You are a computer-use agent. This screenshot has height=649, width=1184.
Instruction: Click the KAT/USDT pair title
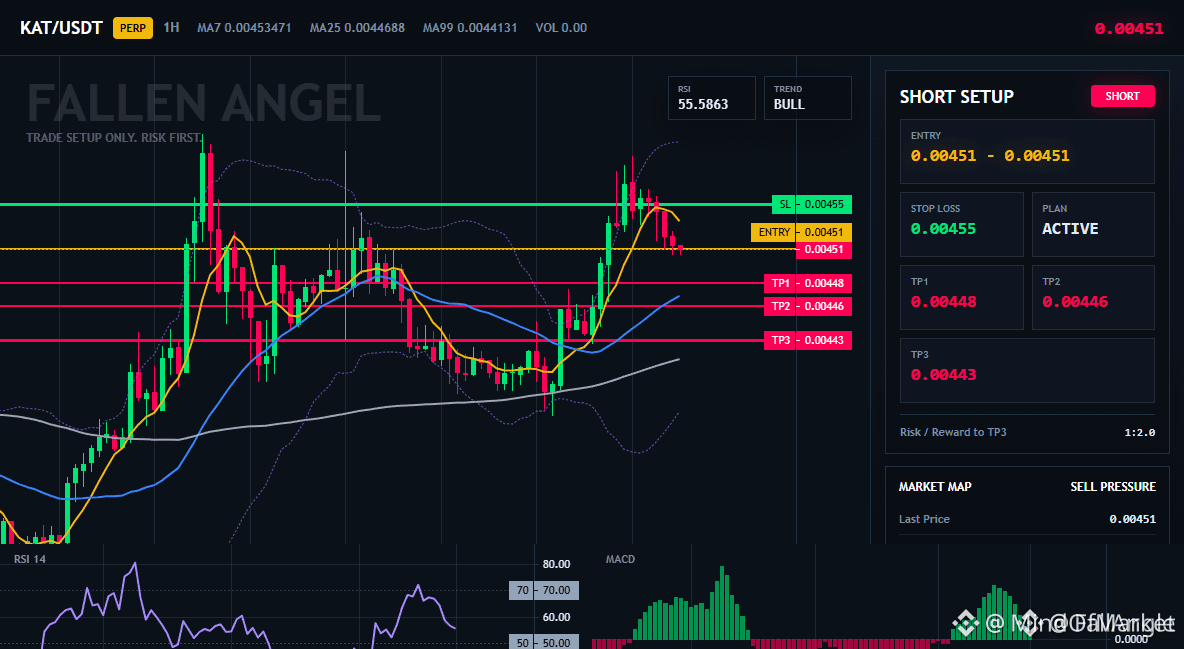61,28
